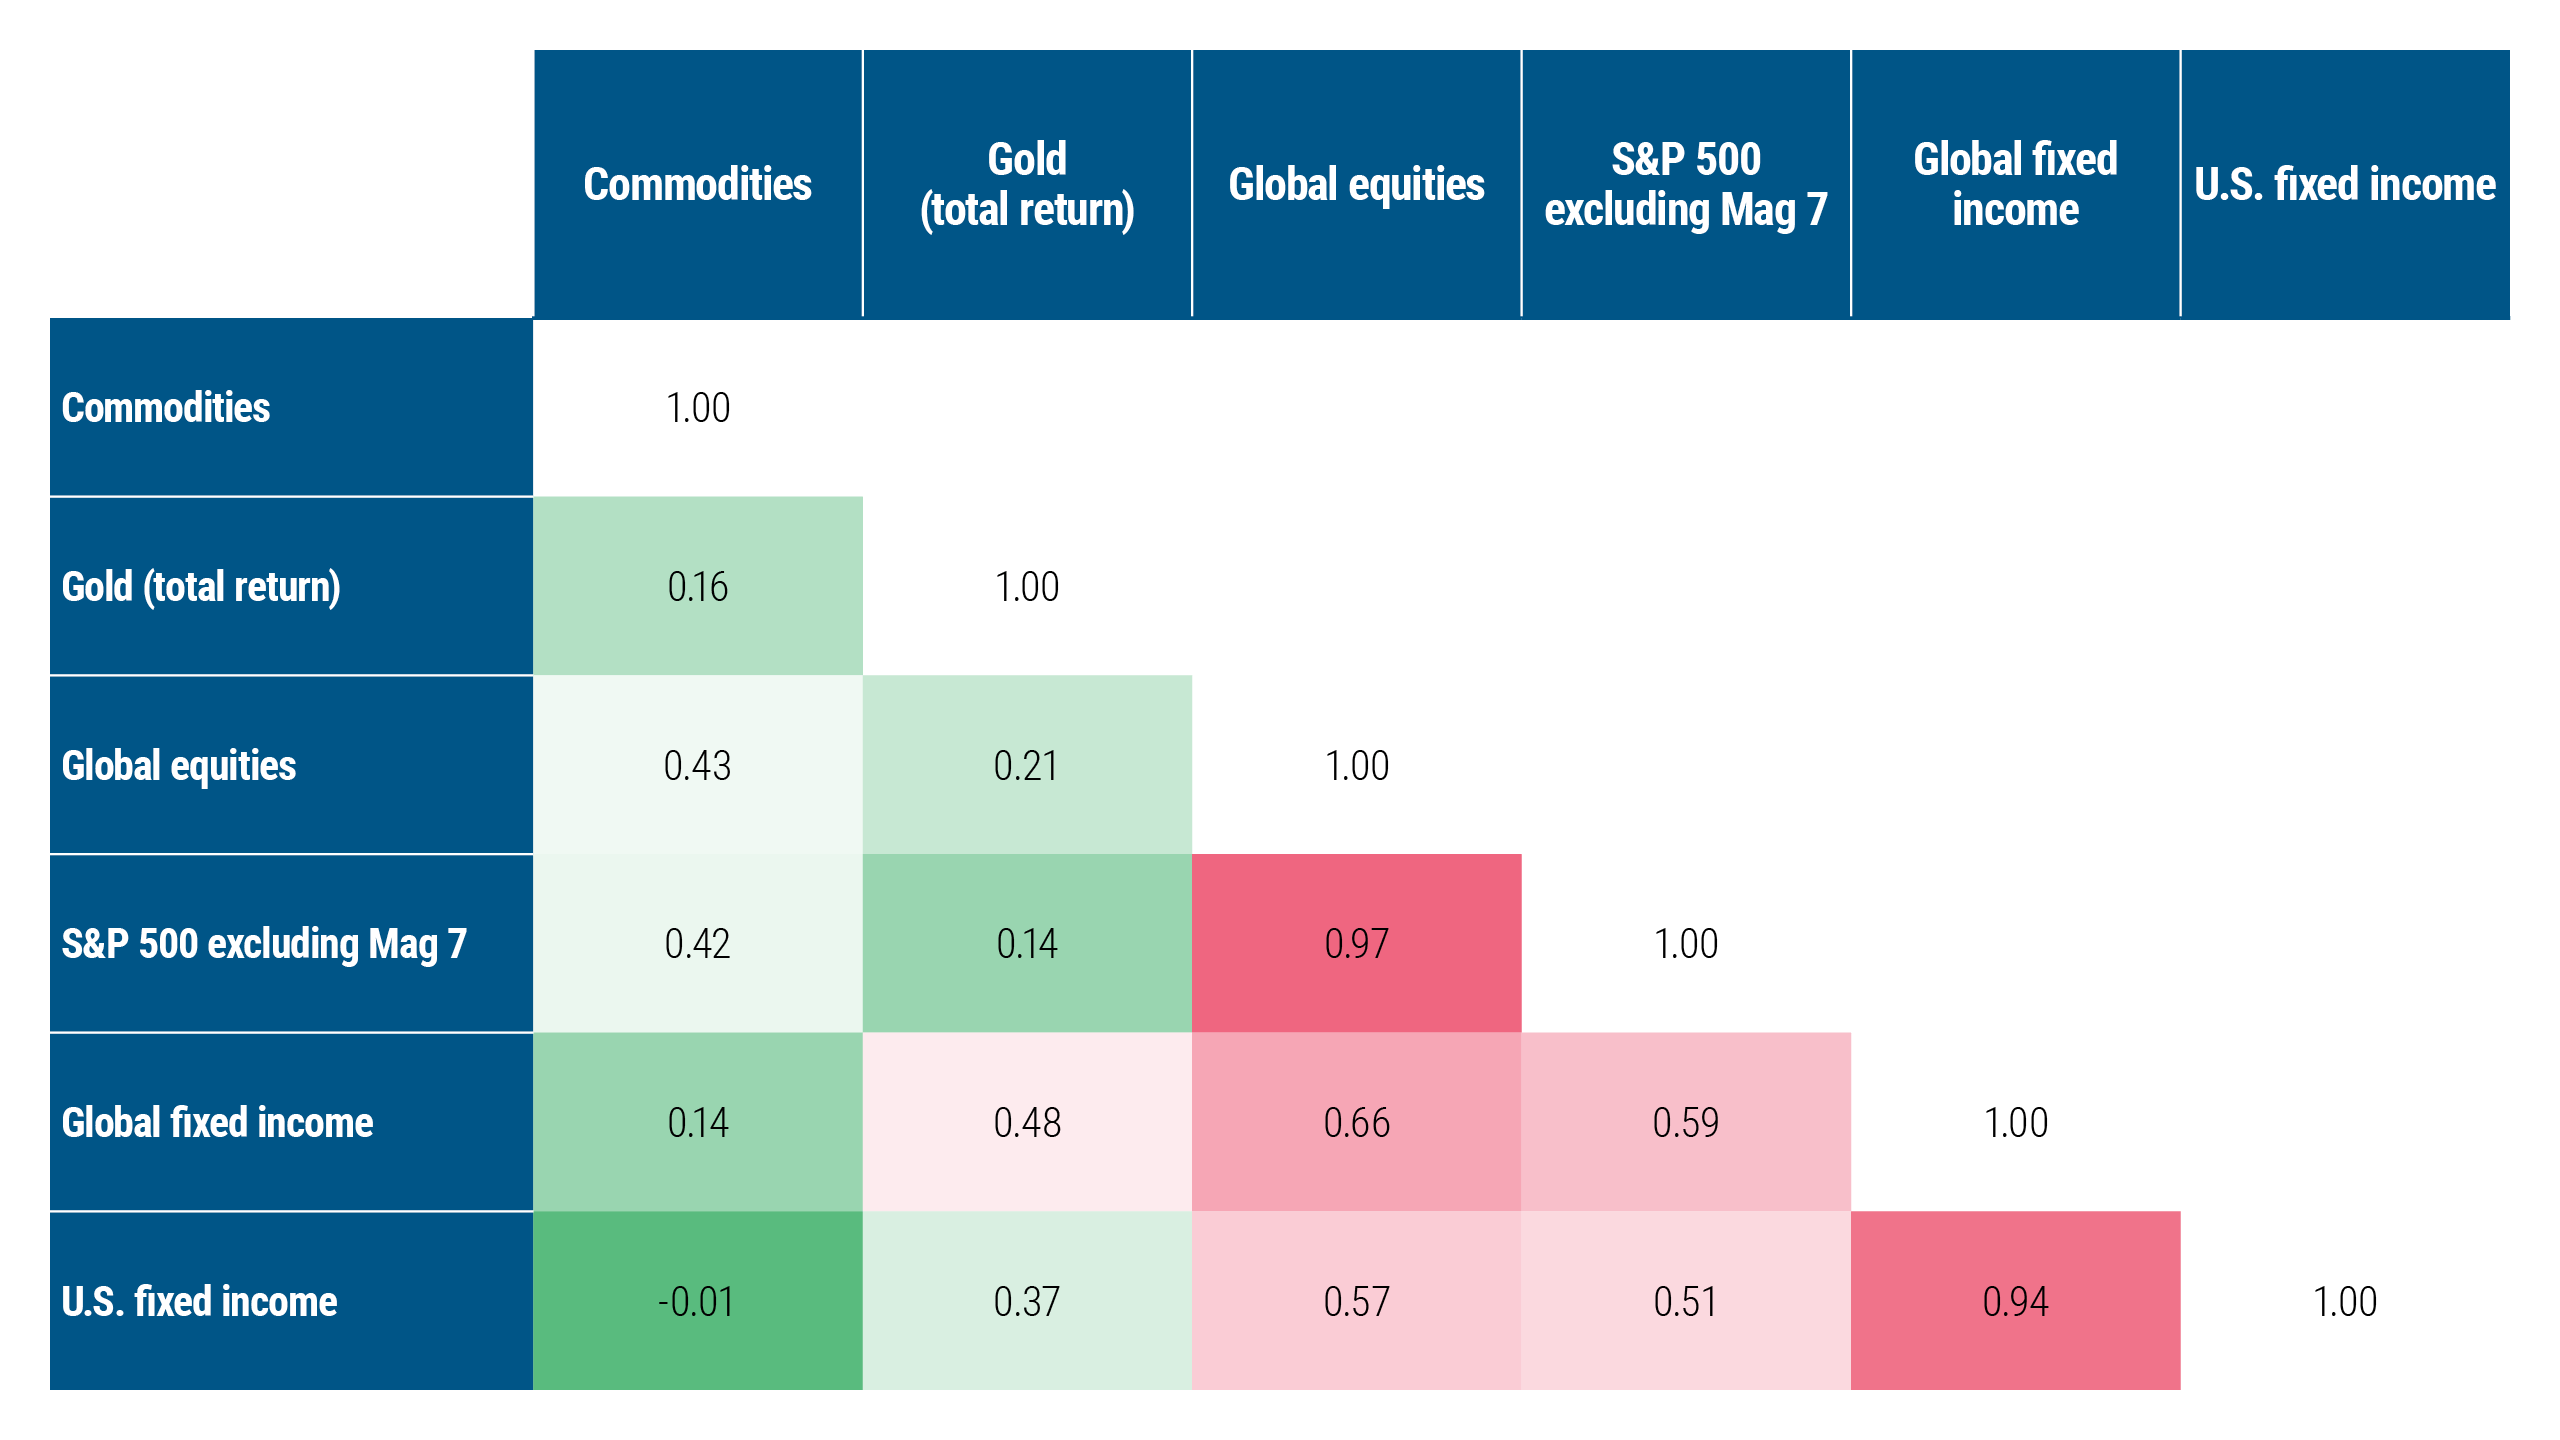This screenshot has height=1440, width=2560.
Task: Click the Commodities row label
Action: tap(166, 408)
